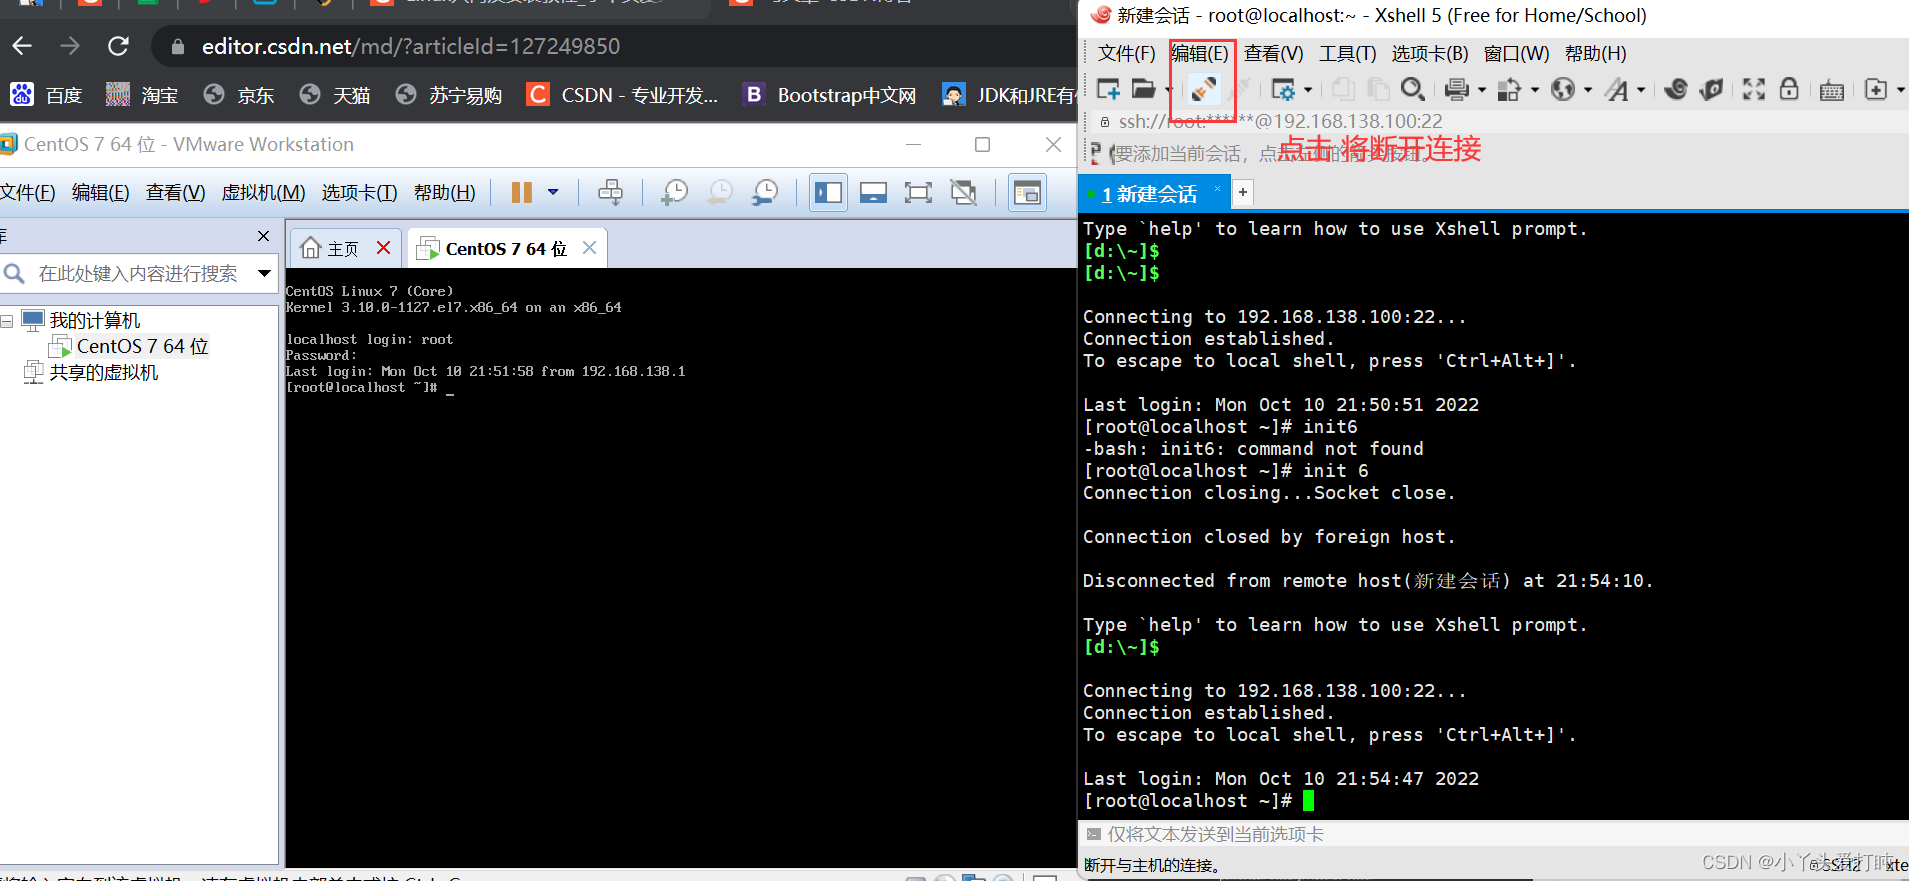Open the VMware 虚拟机(M) menu
Viewport: 1909px width, 881px height.
[264, 192]
